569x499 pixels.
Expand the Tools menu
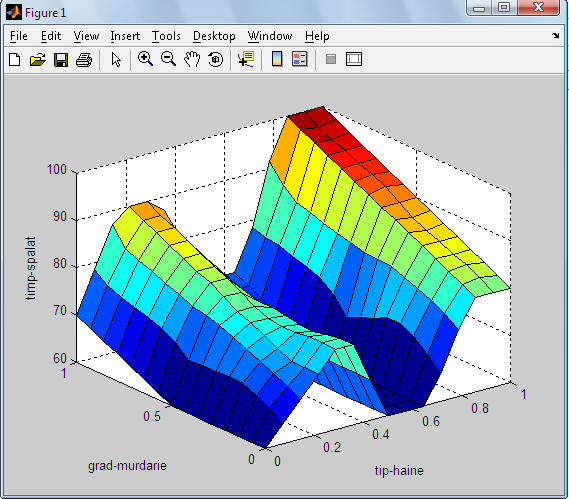(x=166, y=36)
